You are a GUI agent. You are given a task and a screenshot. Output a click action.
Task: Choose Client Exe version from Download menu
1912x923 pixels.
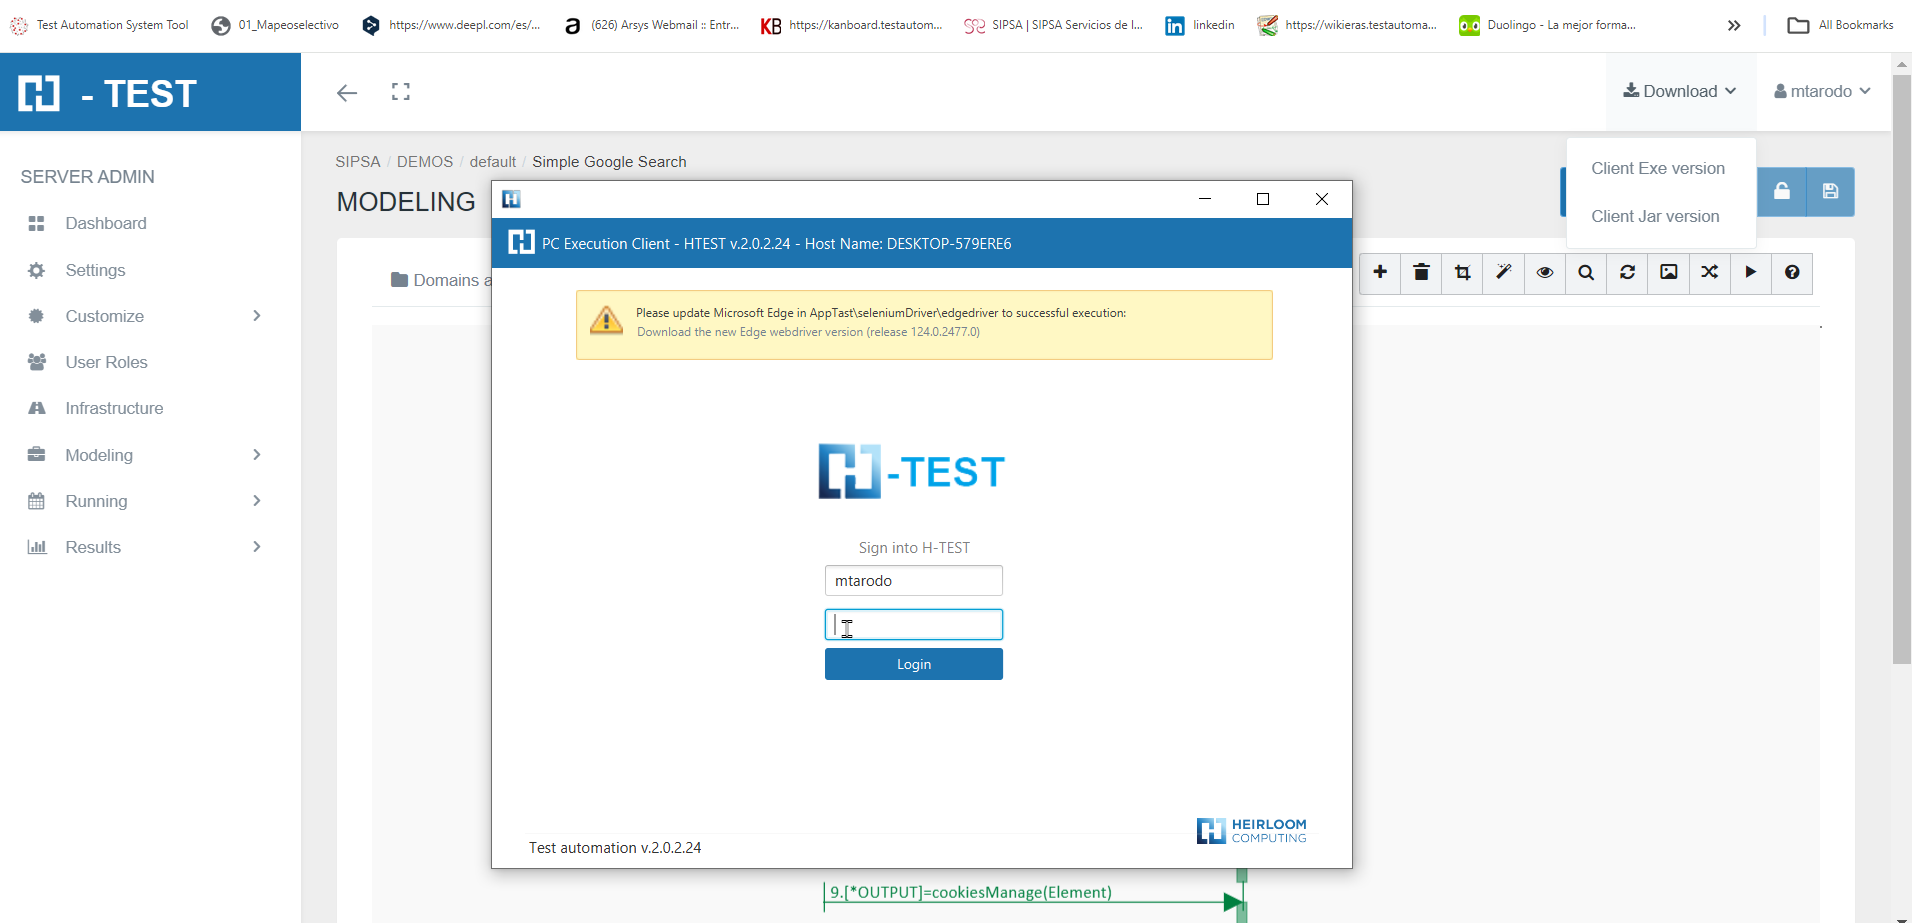1657,168
